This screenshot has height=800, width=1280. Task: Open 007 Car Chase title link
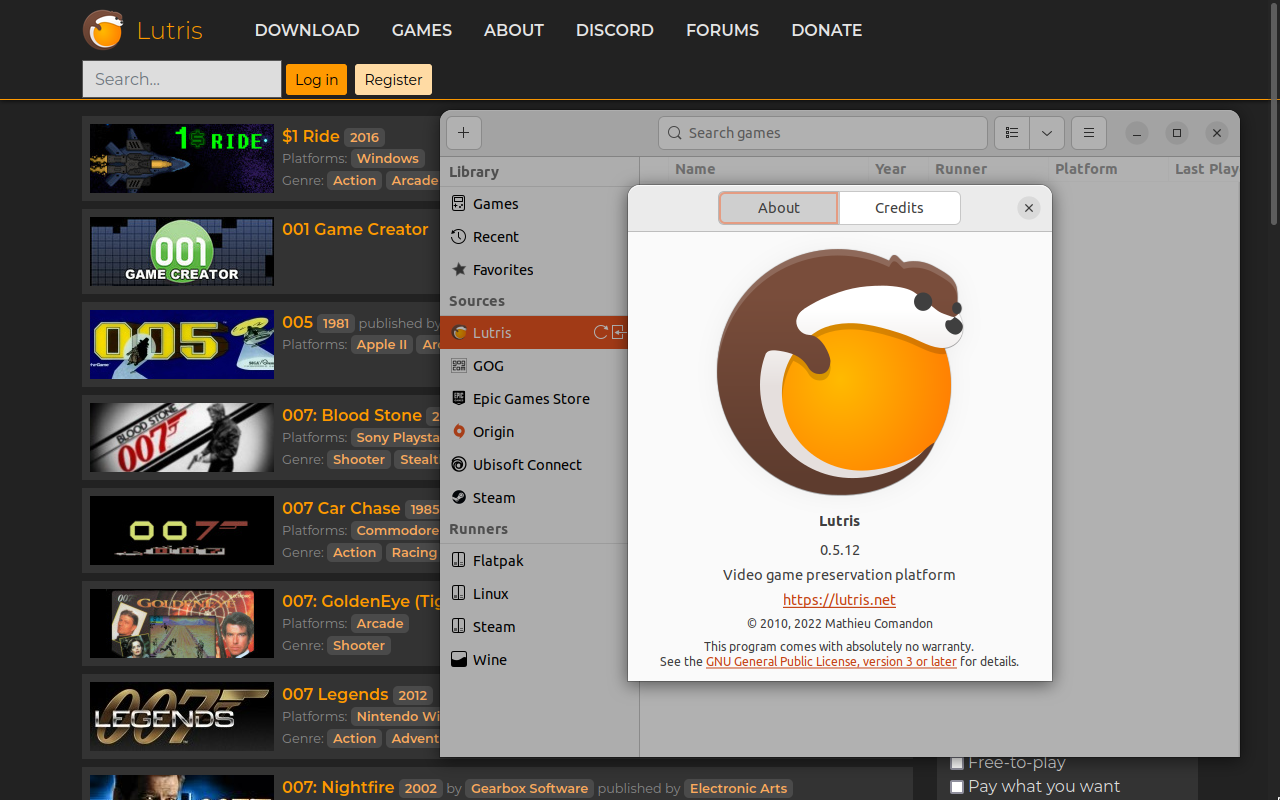(341, 508)
